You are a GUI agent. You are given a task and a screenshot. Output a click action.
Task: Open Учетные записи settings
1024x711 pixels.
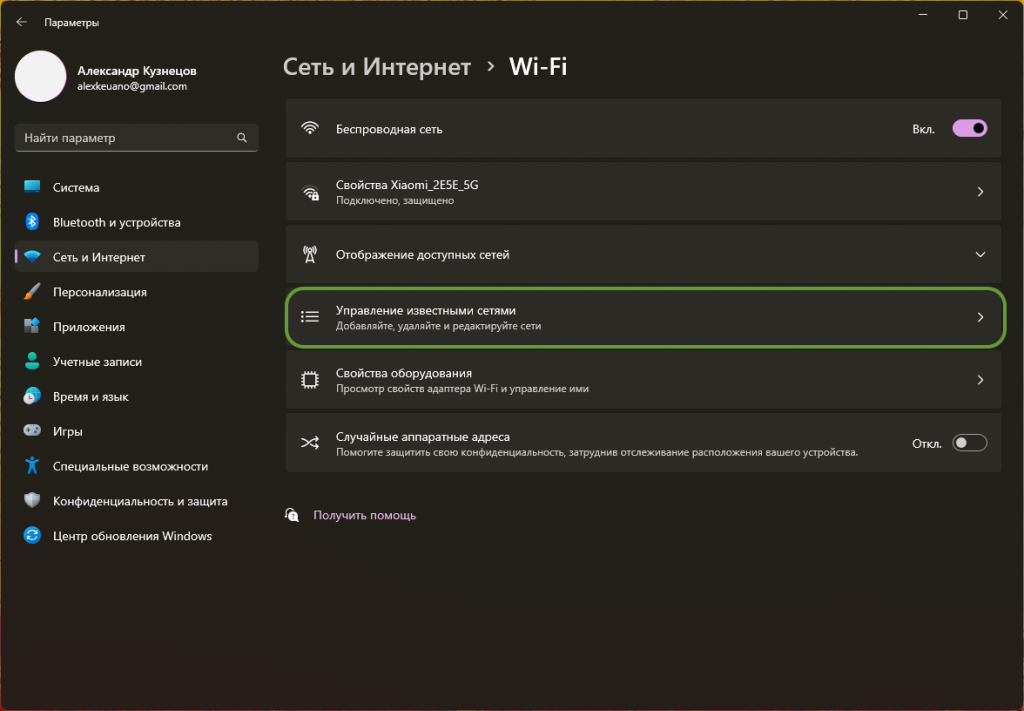coord(97,362)
